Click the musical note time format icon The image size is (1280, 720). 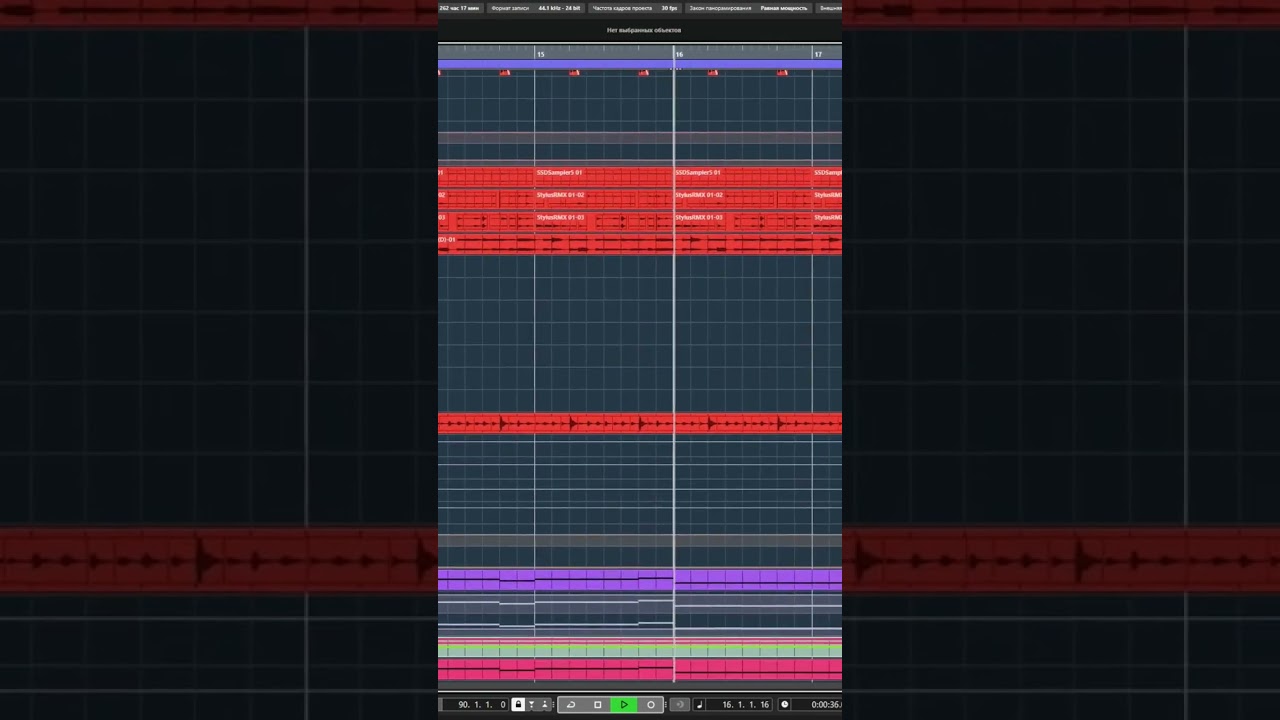(x=699, y=704)
